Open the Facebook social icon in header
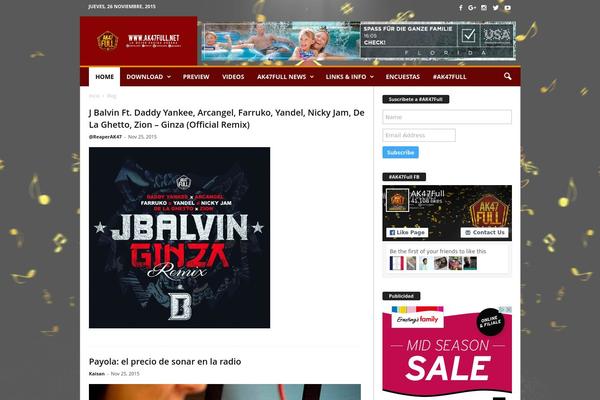Viewport: 600px width, 400px height. [460, 8]
